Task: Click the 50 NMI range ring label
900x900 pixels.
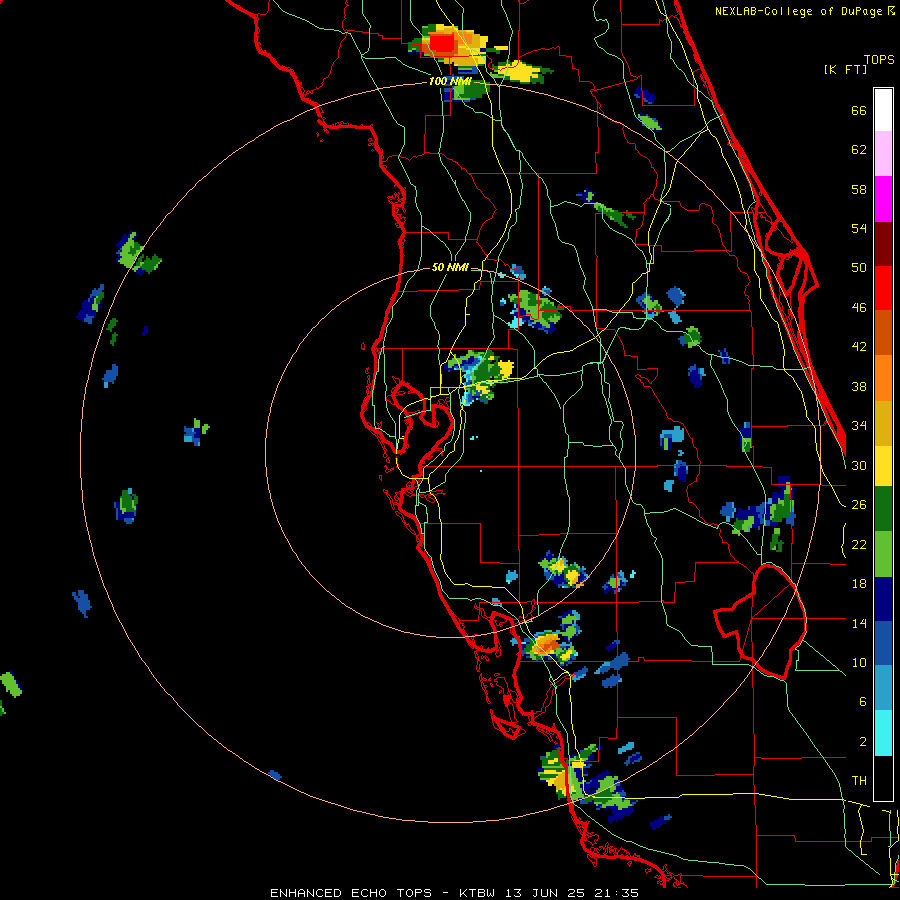Action: (x=449, y=267)
